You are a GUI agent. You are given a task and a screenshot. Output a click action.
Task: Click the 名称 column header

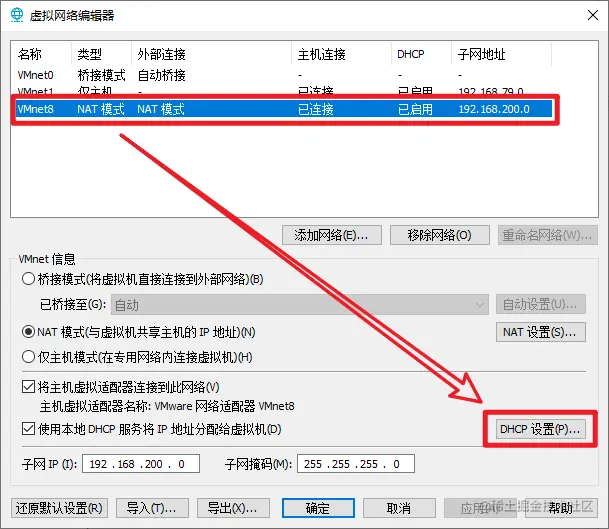[x=42, y=54]
